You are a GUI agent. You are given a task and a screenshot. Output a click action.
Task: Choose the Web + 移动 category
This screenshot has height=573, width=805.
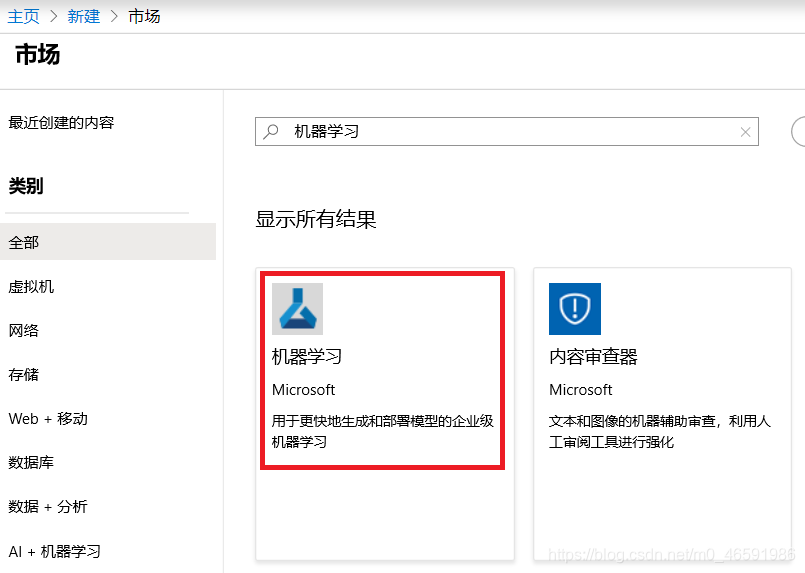tap(48, 418)
